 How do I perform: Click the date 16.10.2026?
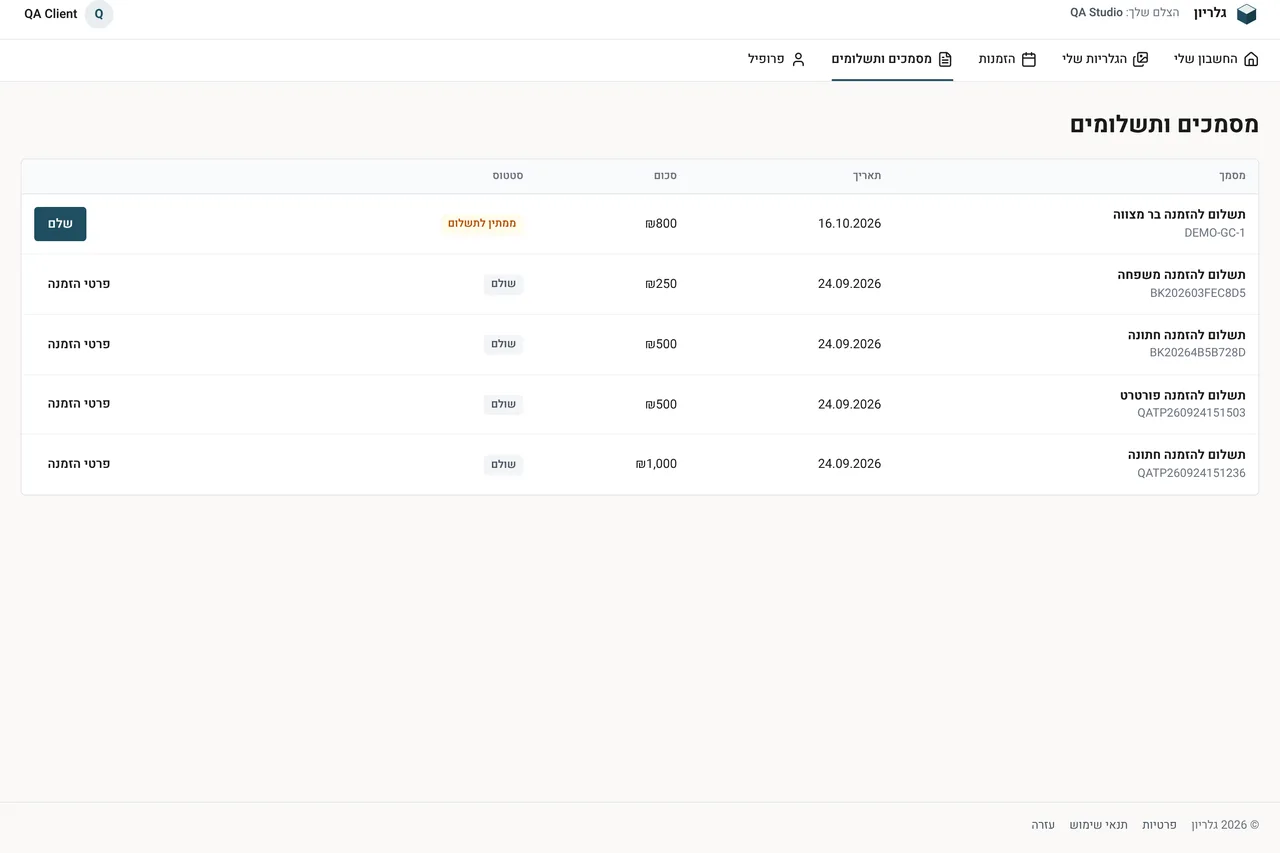849,224
